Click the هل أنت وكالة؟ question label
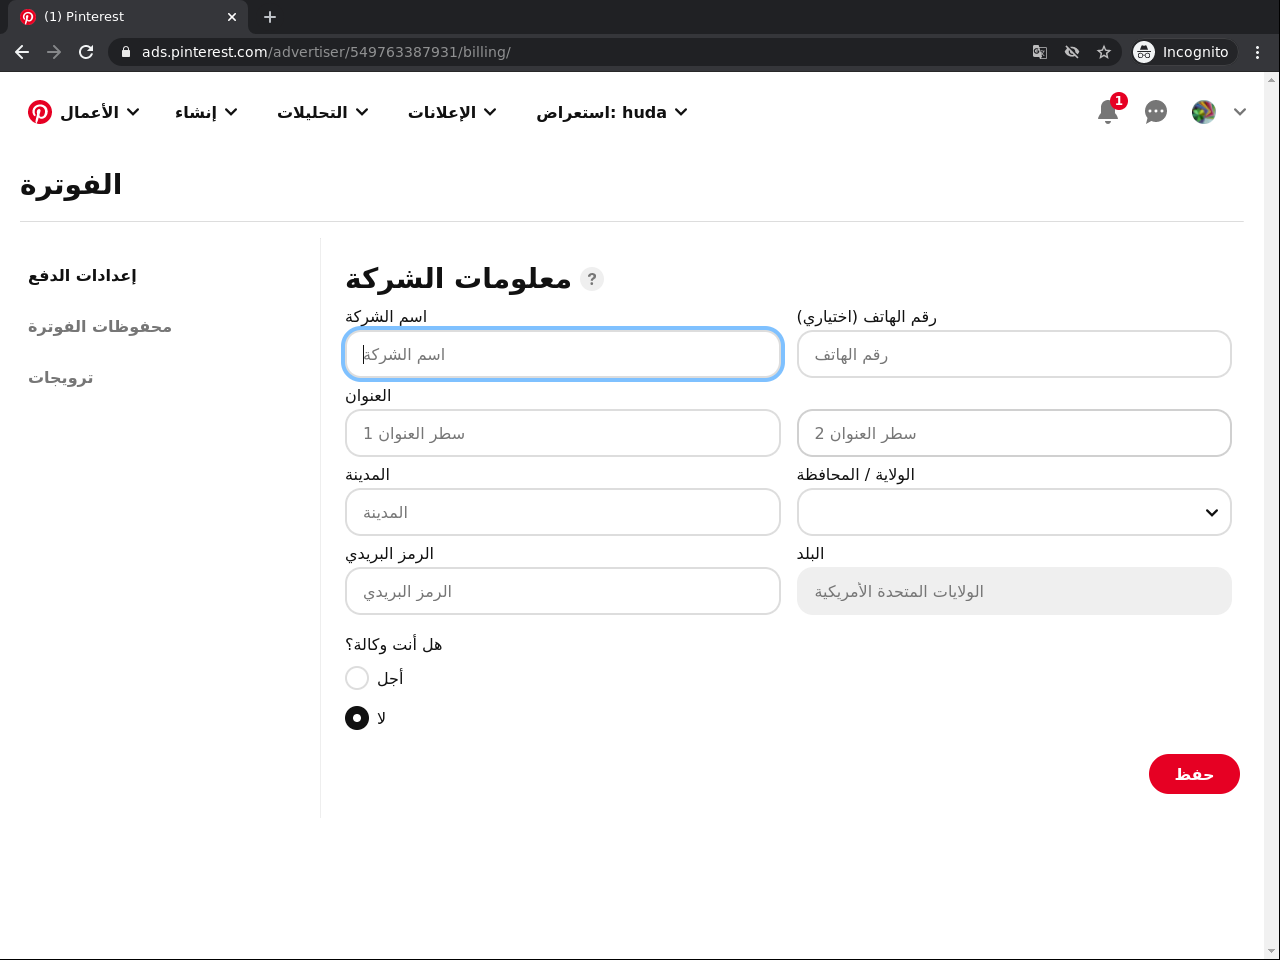This screenshot has height=960, width=1280. pyautogui.click(x=393, y=645)
